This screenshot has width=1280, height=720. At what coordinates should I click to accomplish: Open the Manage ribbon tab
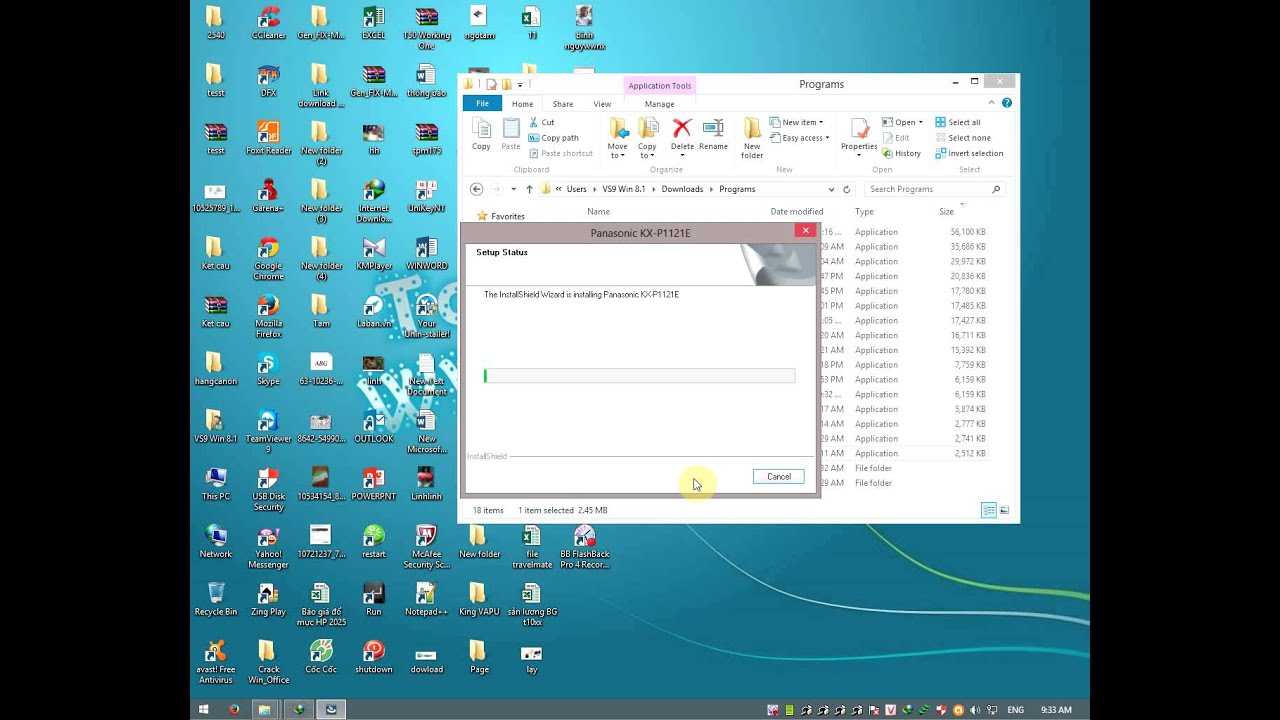coord(659,103)
